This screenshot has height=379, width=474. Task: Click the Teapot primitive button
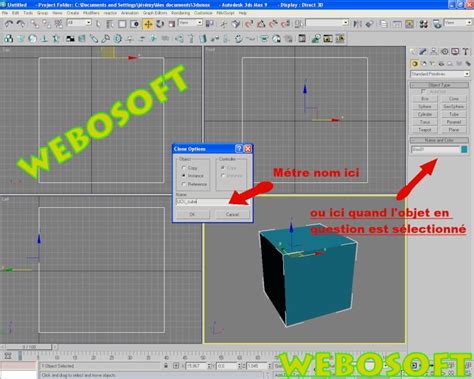[425, 130]
